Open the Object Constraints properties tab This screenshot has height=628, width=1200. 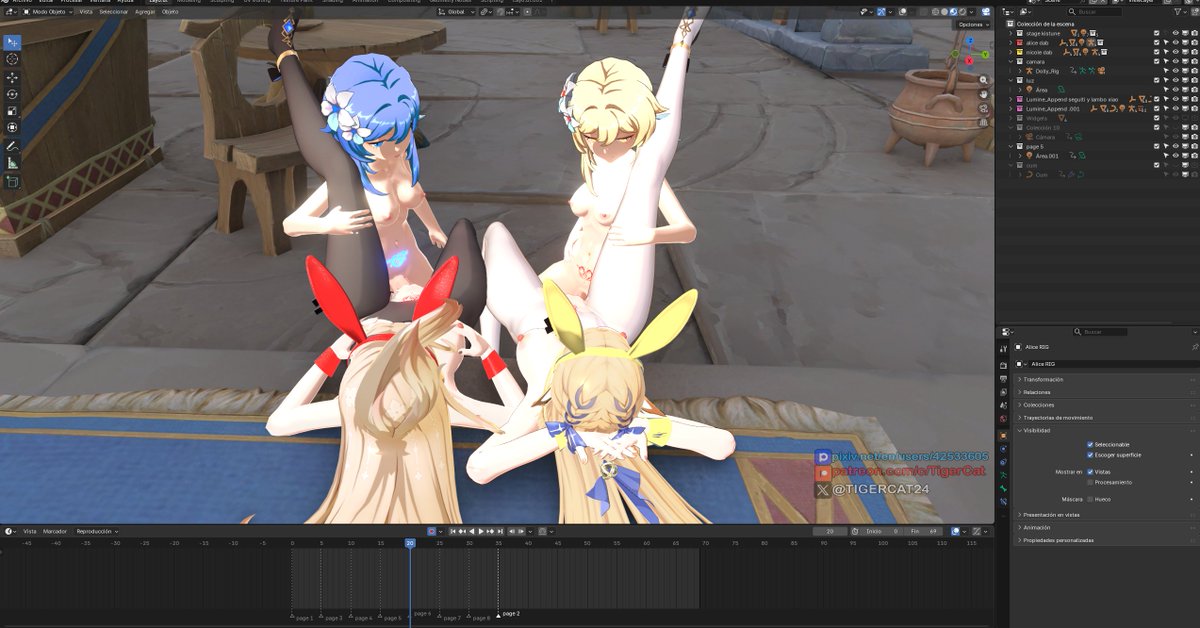click(x=1003, y=462)
